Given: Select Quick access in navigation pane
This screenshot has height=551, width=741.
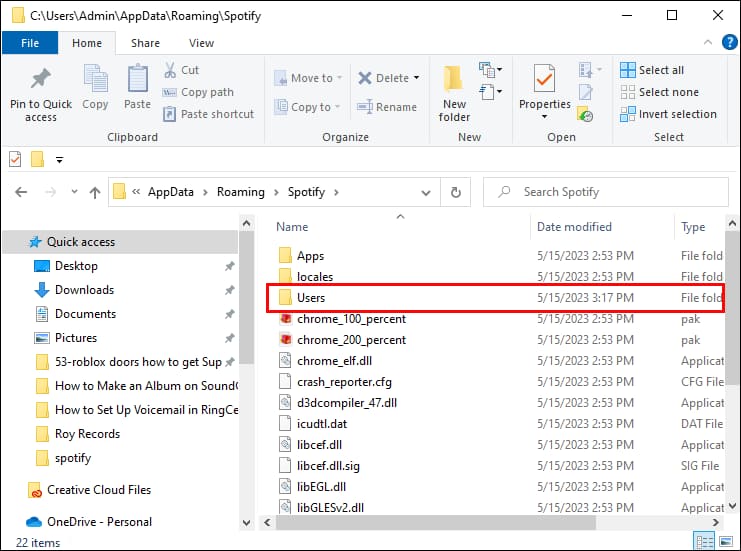Looking at the screenshot, I should coord(120,242).
